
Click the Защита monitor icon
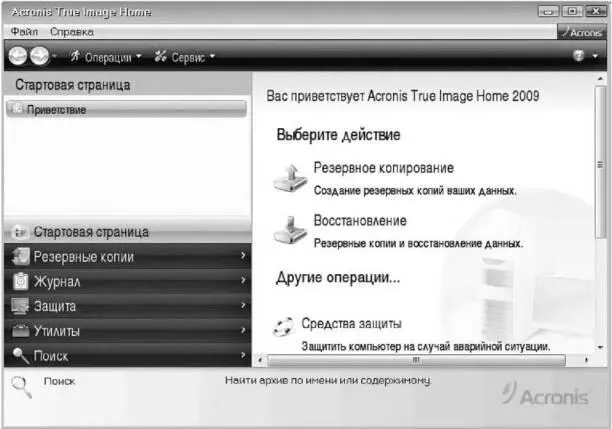[x=20, y=306]
